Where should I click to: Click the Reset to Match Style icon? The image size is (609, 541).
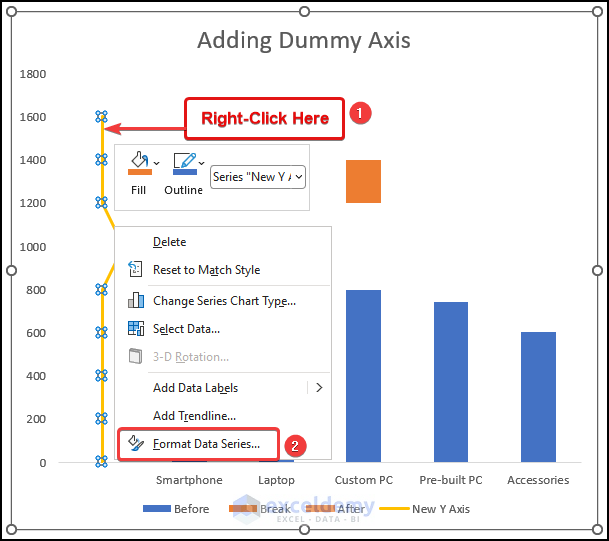point(135,269)
